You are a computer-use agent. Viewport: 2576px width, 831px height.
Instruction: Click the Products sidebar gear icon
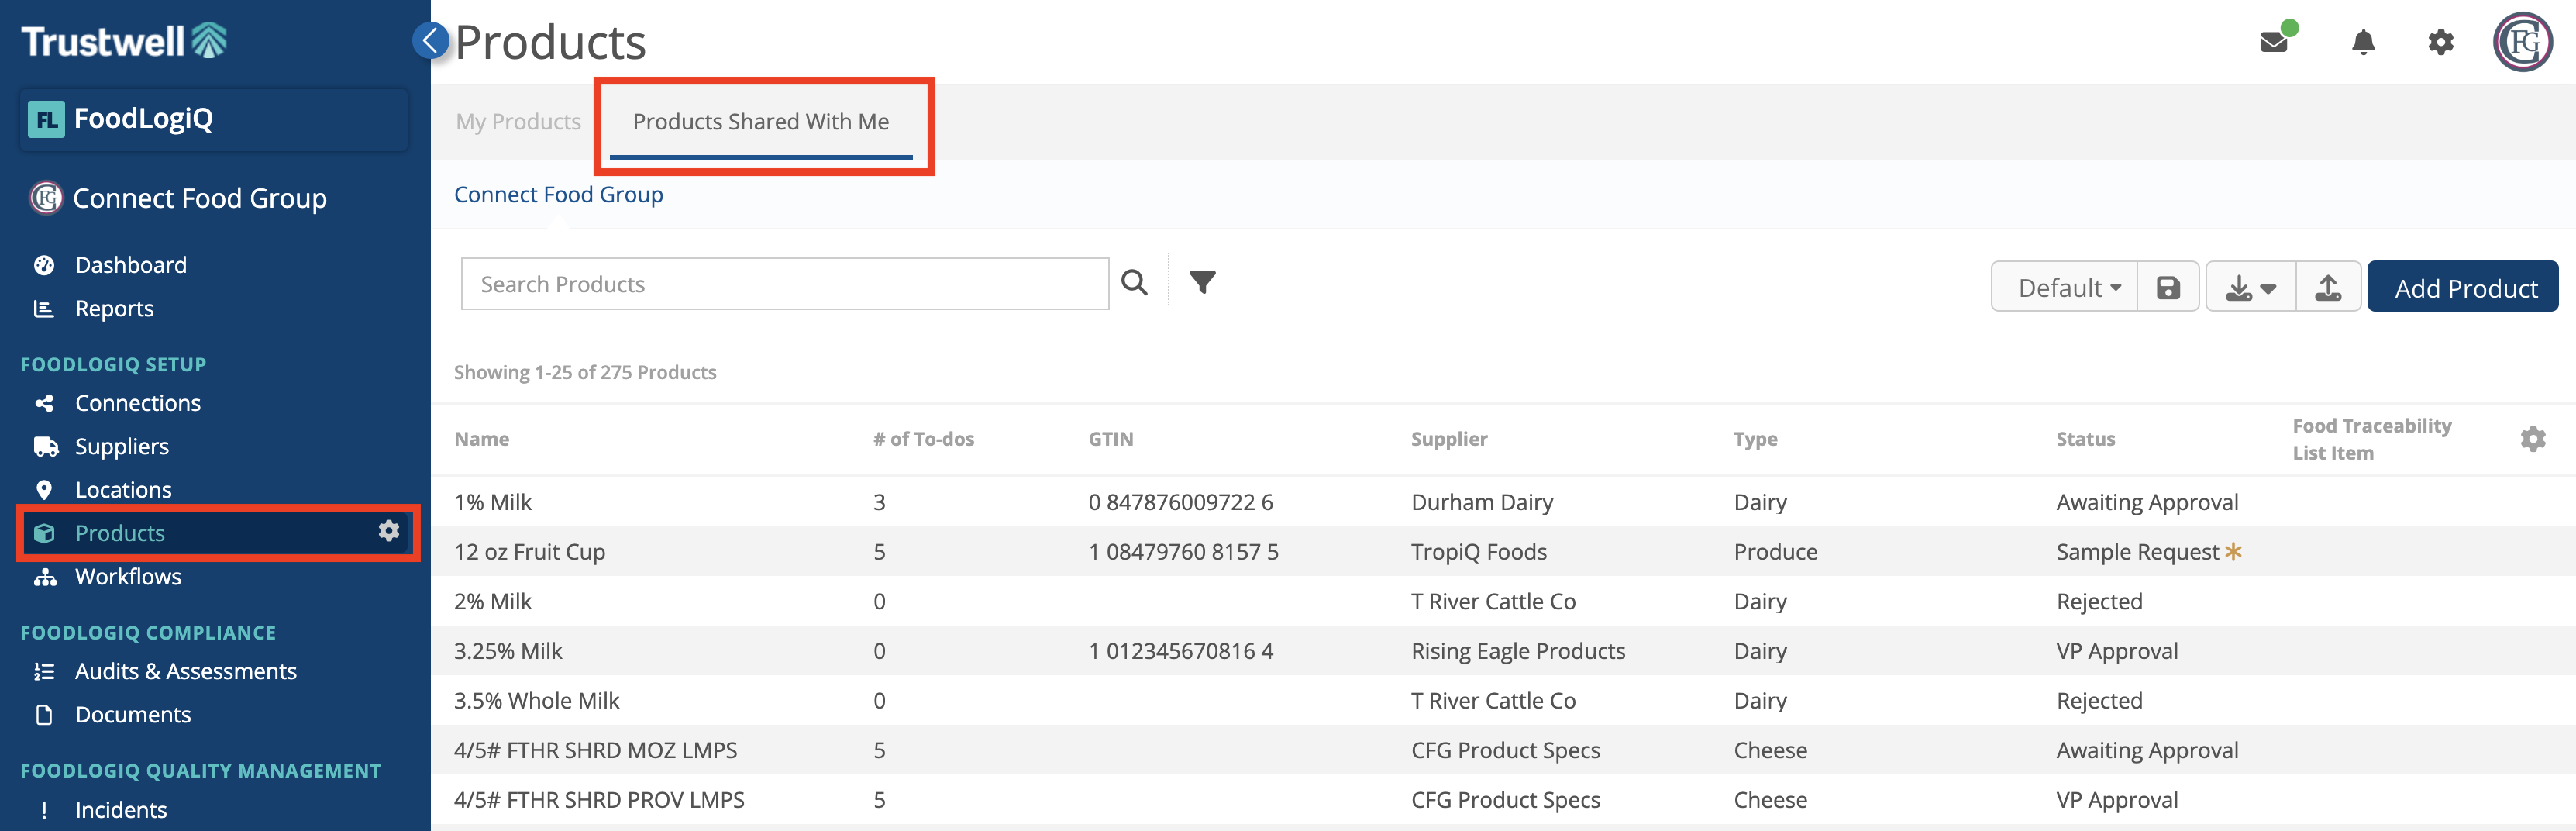[x=389, y=531]
